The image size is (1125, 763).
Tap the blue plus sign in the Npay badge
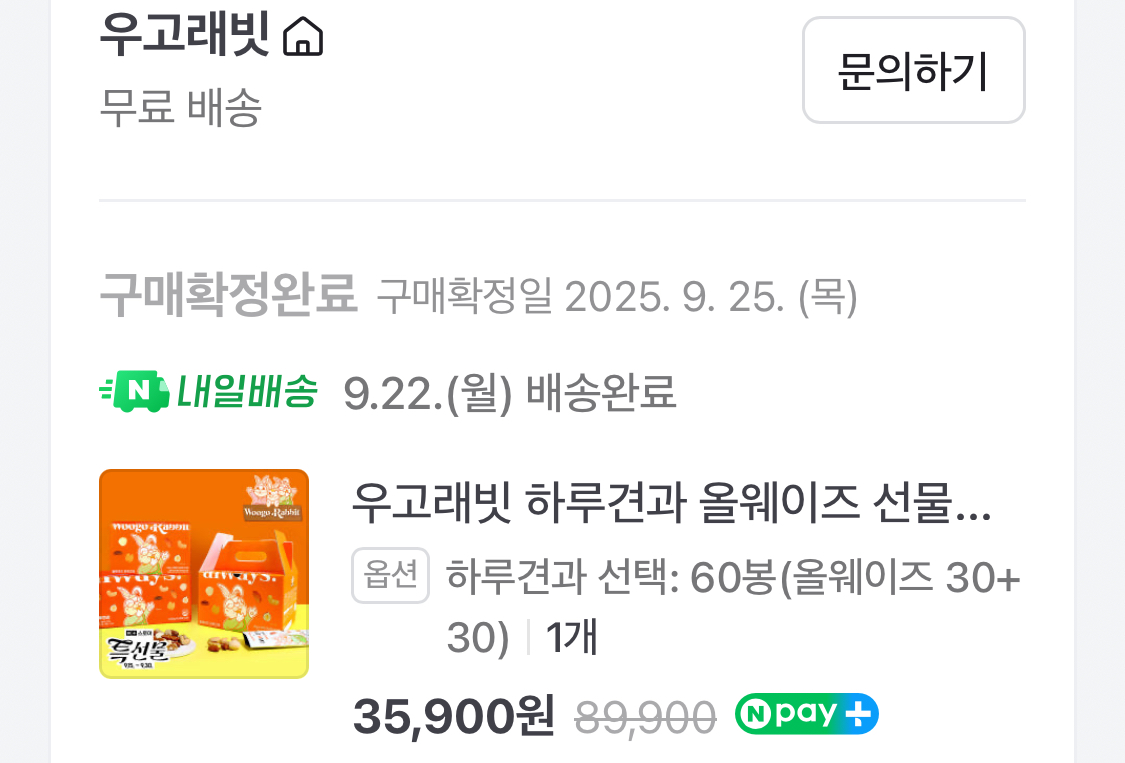tap(858, 714)
